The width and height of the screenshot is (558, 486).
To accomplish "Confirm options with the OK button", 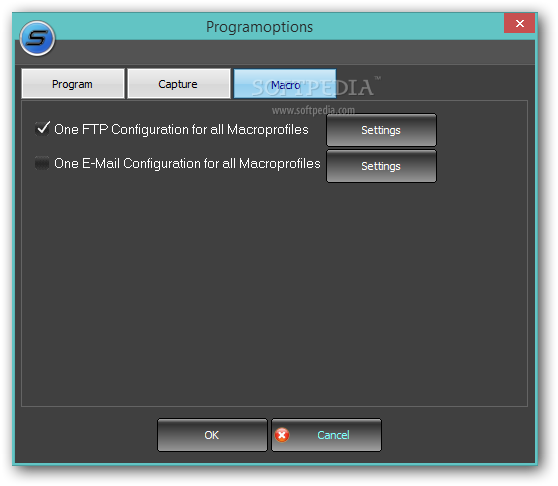I will 212,435.
